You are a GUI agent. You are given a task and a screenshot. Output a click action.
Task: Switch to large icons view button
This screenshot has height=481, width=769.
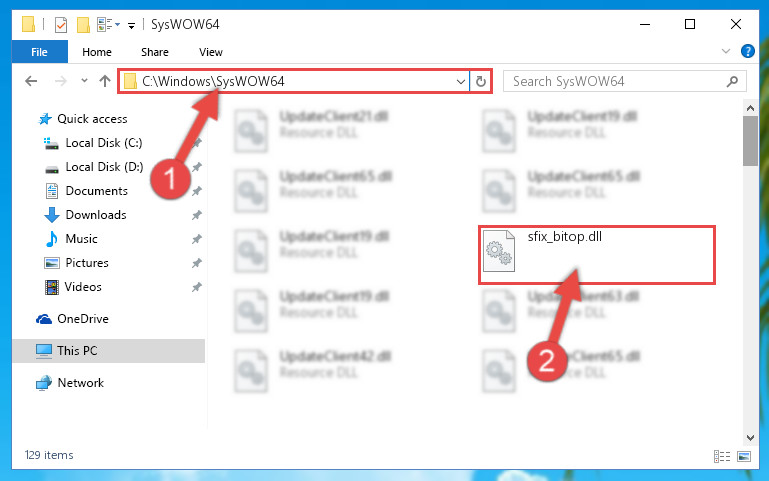pyautogui.click(x=743, y=456)
